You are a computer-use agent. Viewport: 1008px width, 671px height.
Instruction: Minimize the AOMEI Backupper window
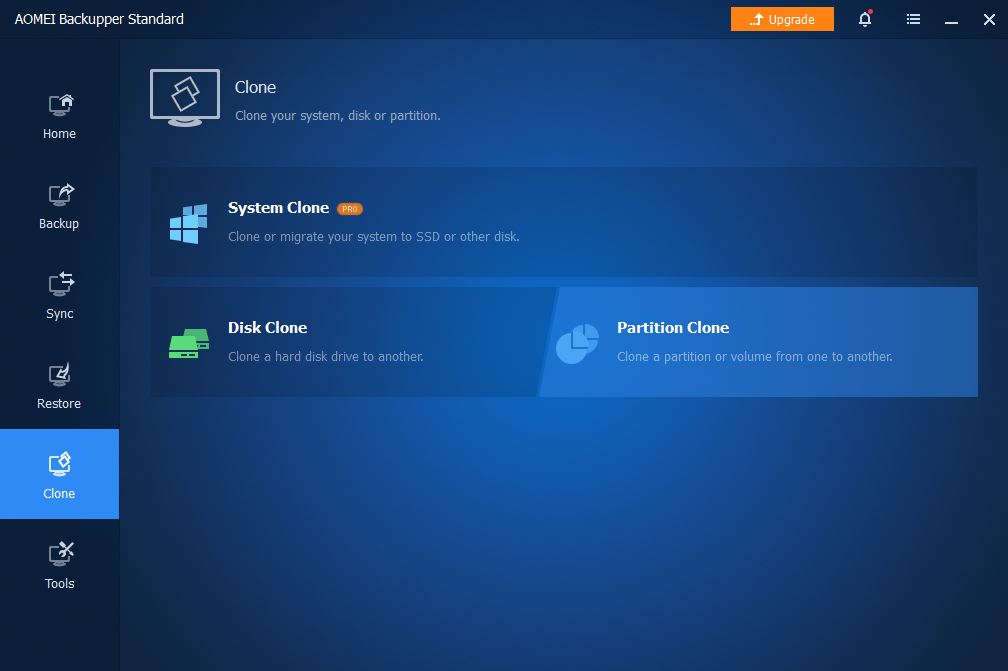click(x=951, y=20)
